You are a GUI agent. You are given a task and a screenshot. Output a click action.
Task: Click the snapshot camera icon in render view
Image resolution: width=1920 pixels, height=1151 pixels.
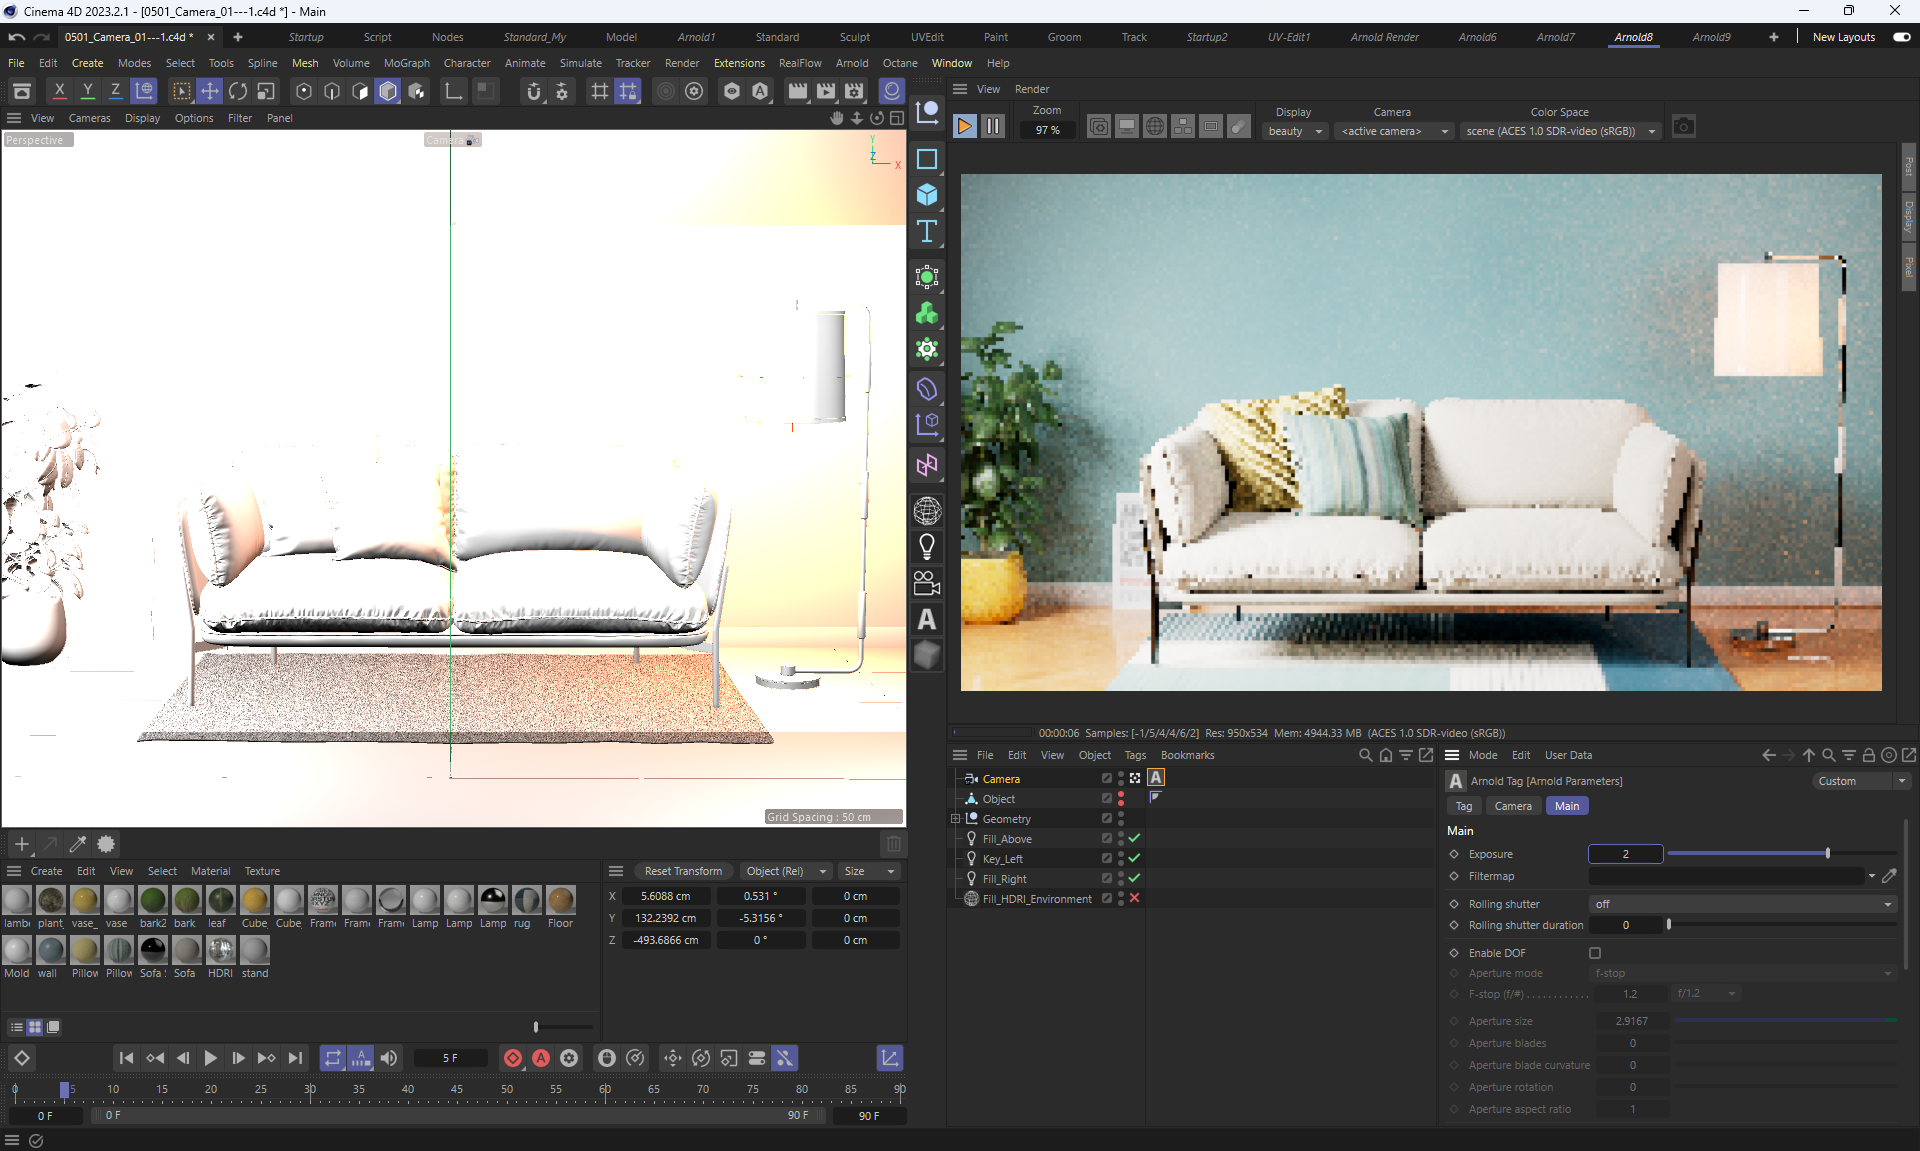(x=1684, y=127)
